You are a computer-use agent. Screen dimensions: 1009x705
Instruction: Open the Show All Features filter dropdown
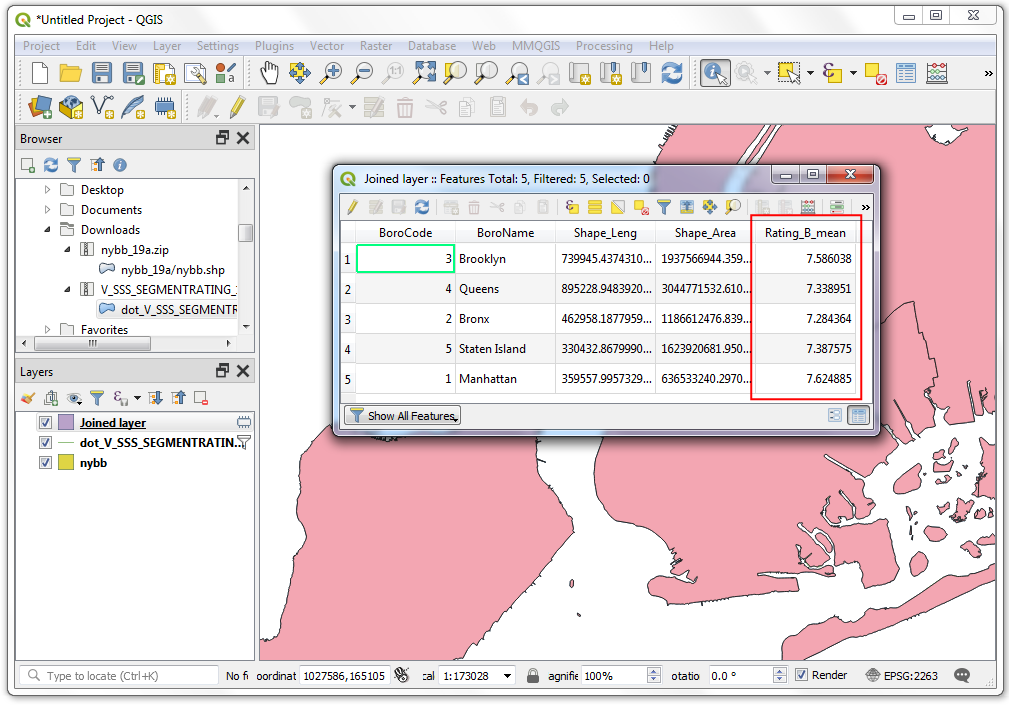click(x=402, y=416)
